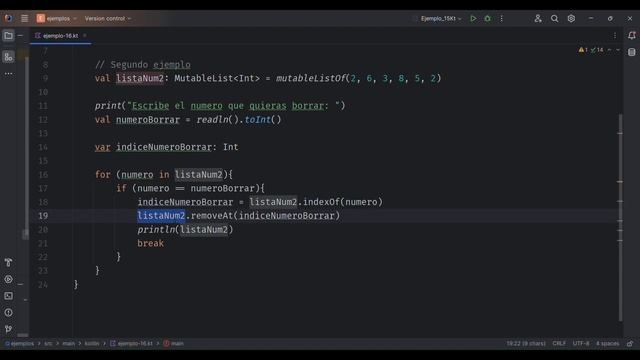
Task: Click the warning count inspection indicator
Action: click(583, 50)
